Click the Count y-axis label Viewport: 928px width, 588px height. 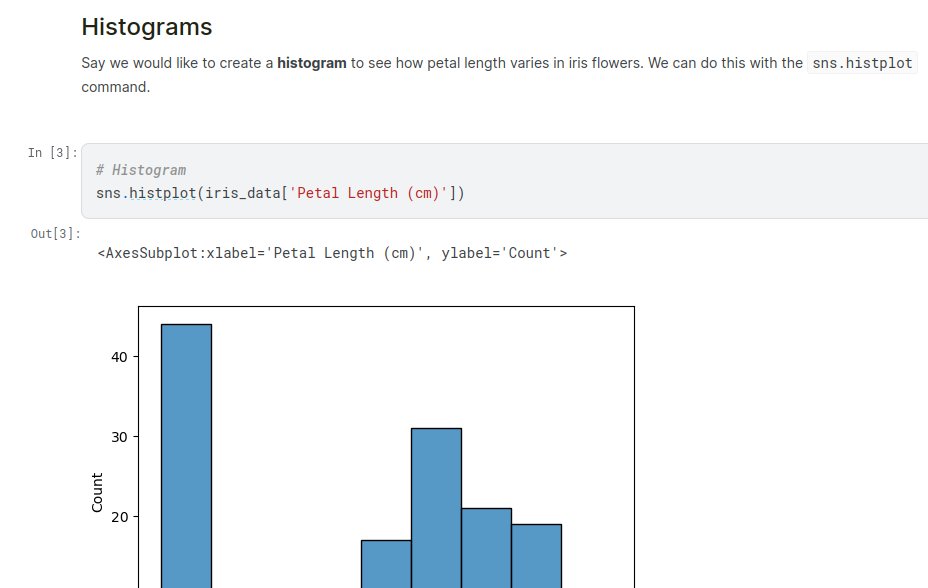tap(97, 493)
